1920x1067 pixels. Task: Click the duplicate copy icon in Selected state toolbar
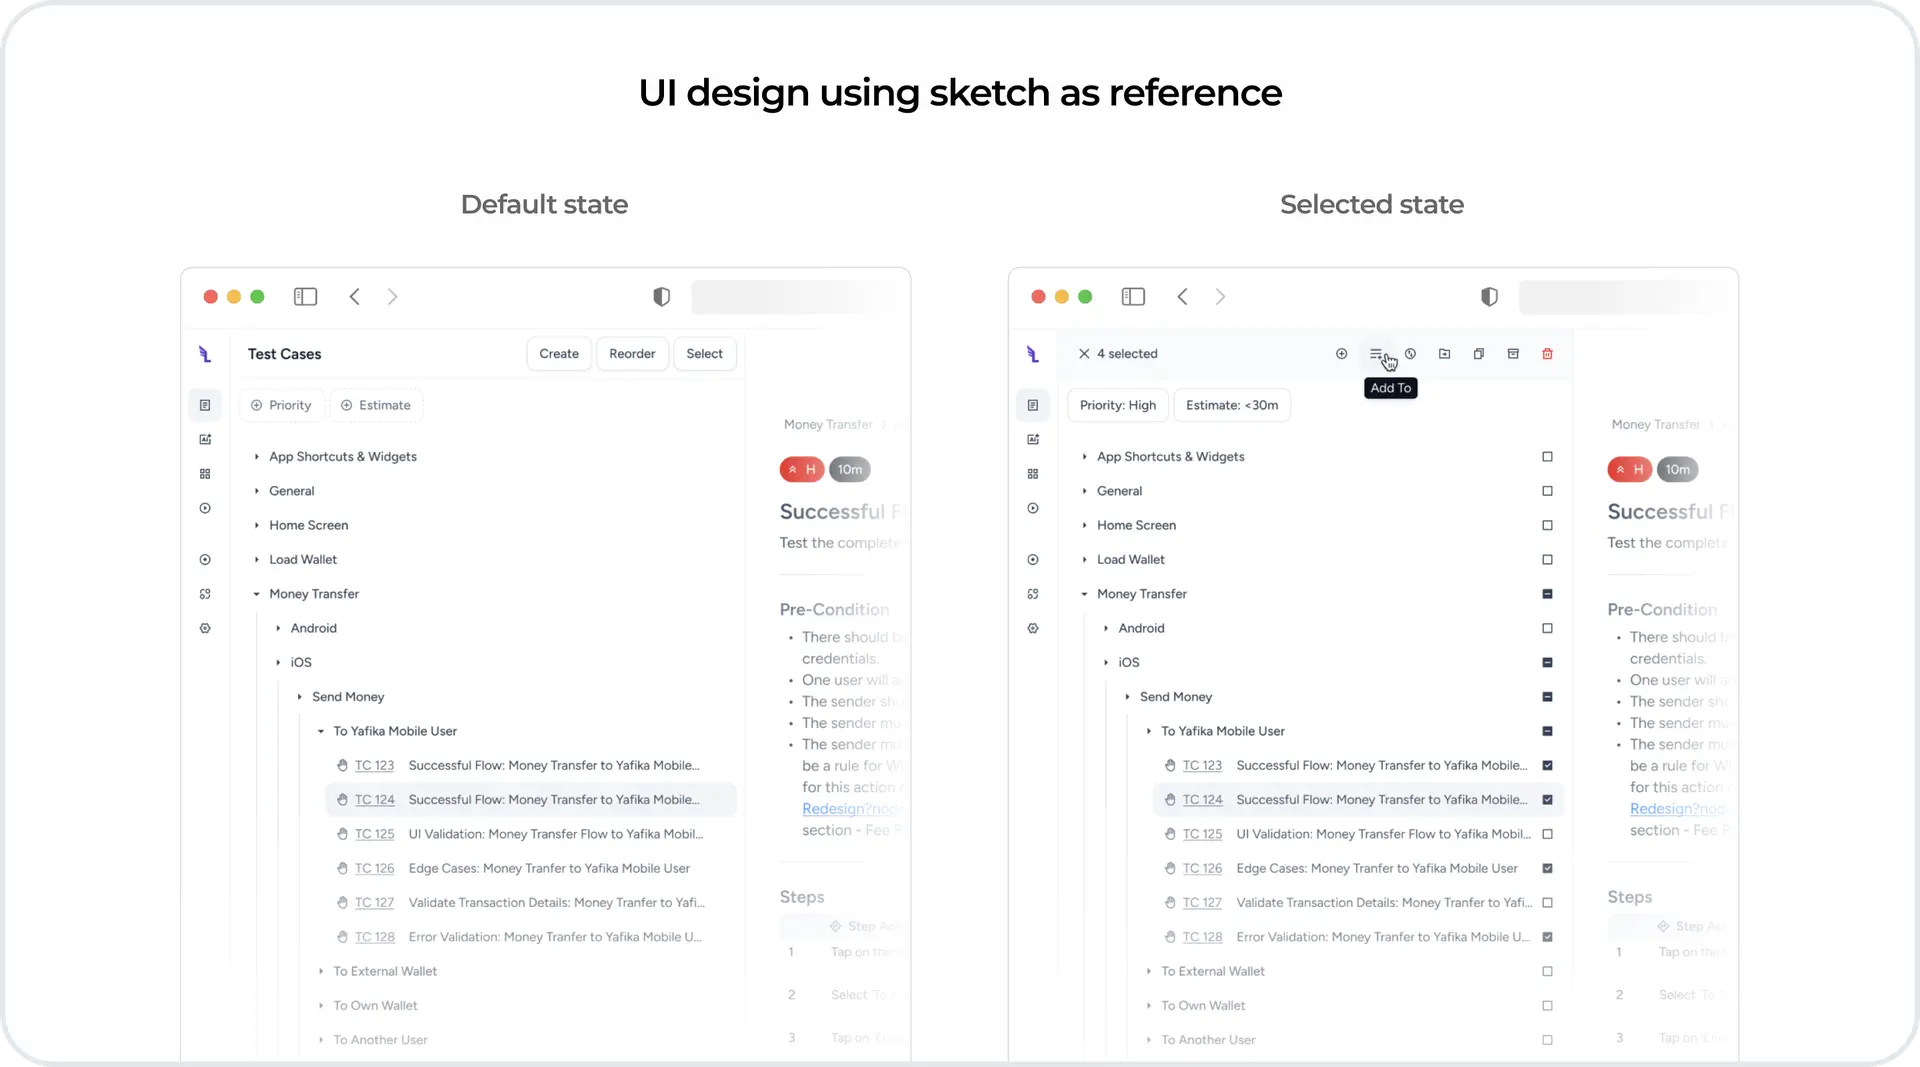(1479, 354)
